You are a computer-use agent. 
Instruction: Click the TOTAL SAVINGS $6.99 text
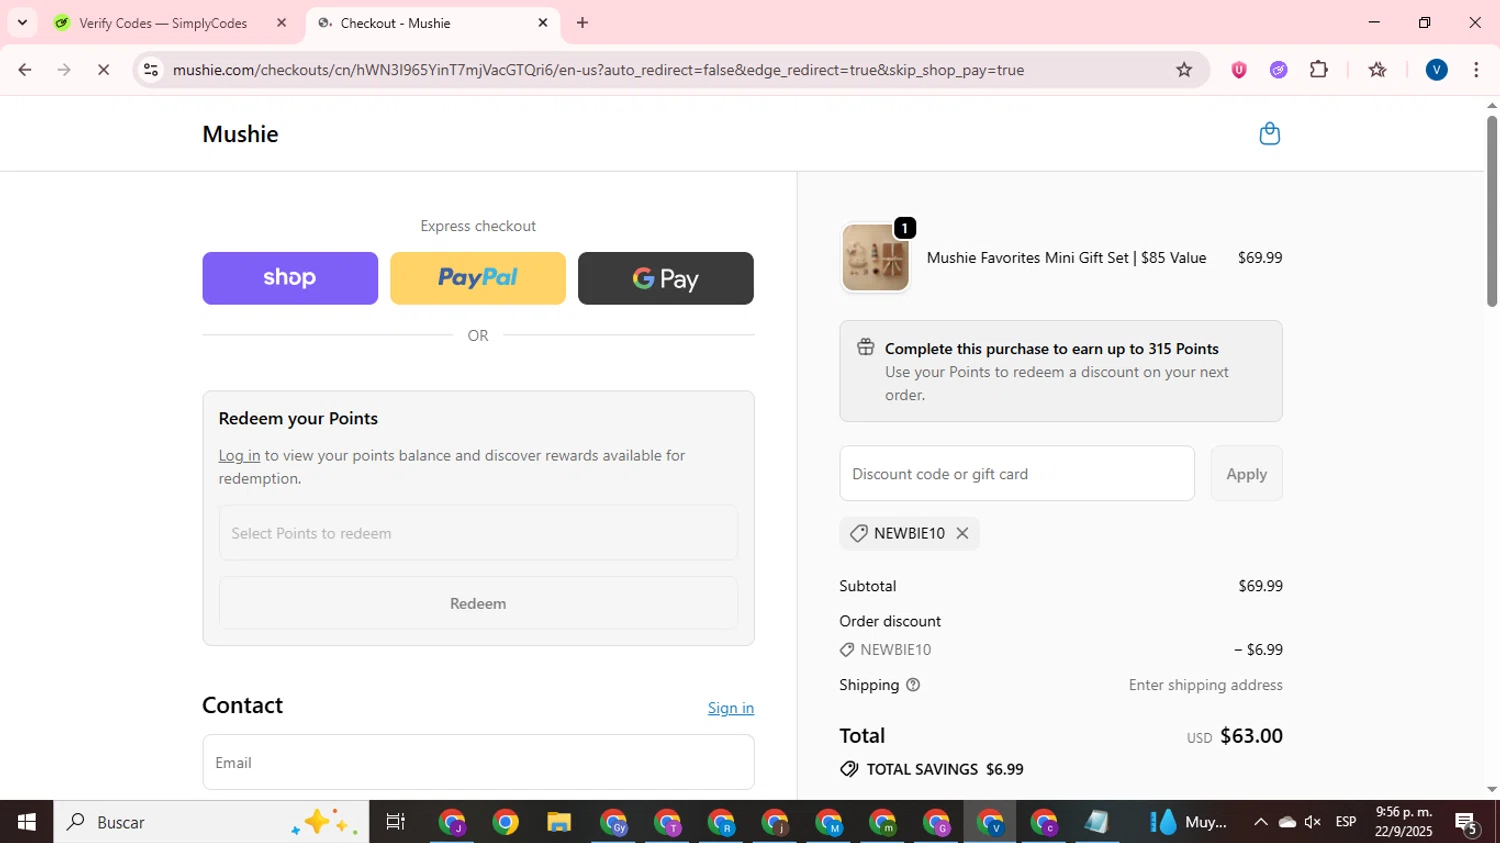tap(945, 769)
